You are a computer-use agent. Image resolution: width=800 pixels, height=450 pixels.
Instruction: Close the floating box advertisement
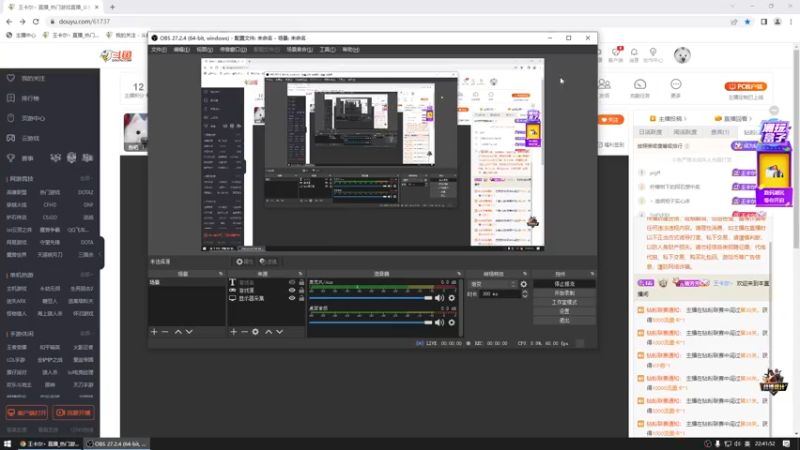[774, 110]
